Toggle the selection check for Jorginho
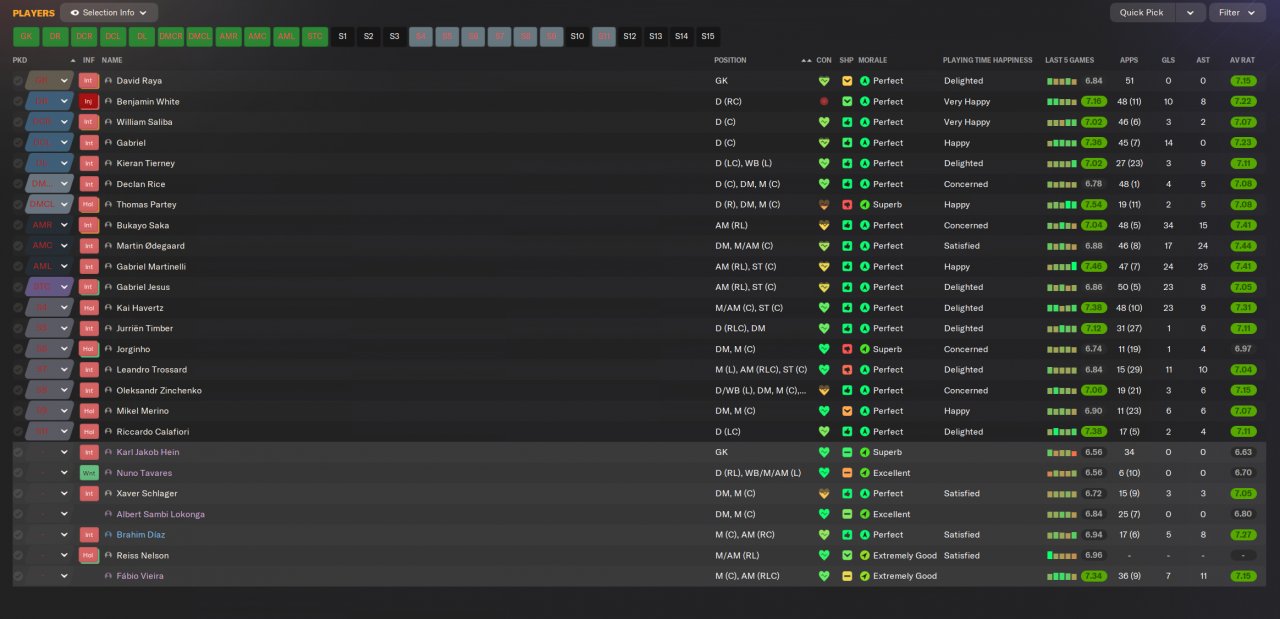This screenshot has width=1280, height=619. [x=18, y=349]
